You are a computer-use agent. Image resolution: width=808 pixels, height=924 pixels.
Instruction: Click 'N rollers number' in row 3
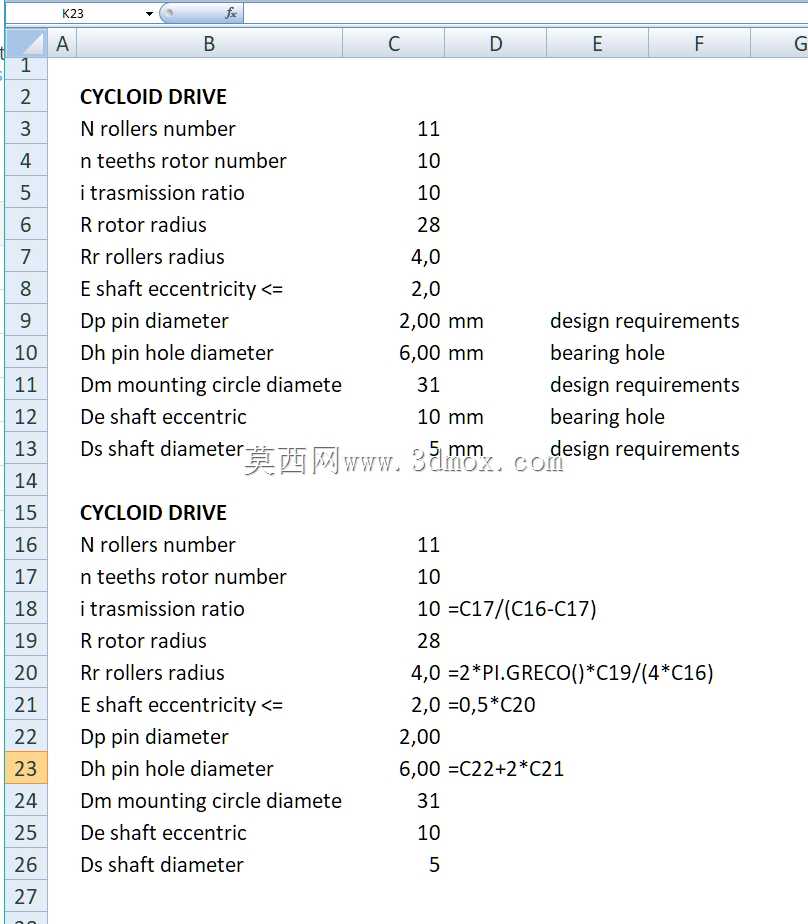[x=158, y=128]
